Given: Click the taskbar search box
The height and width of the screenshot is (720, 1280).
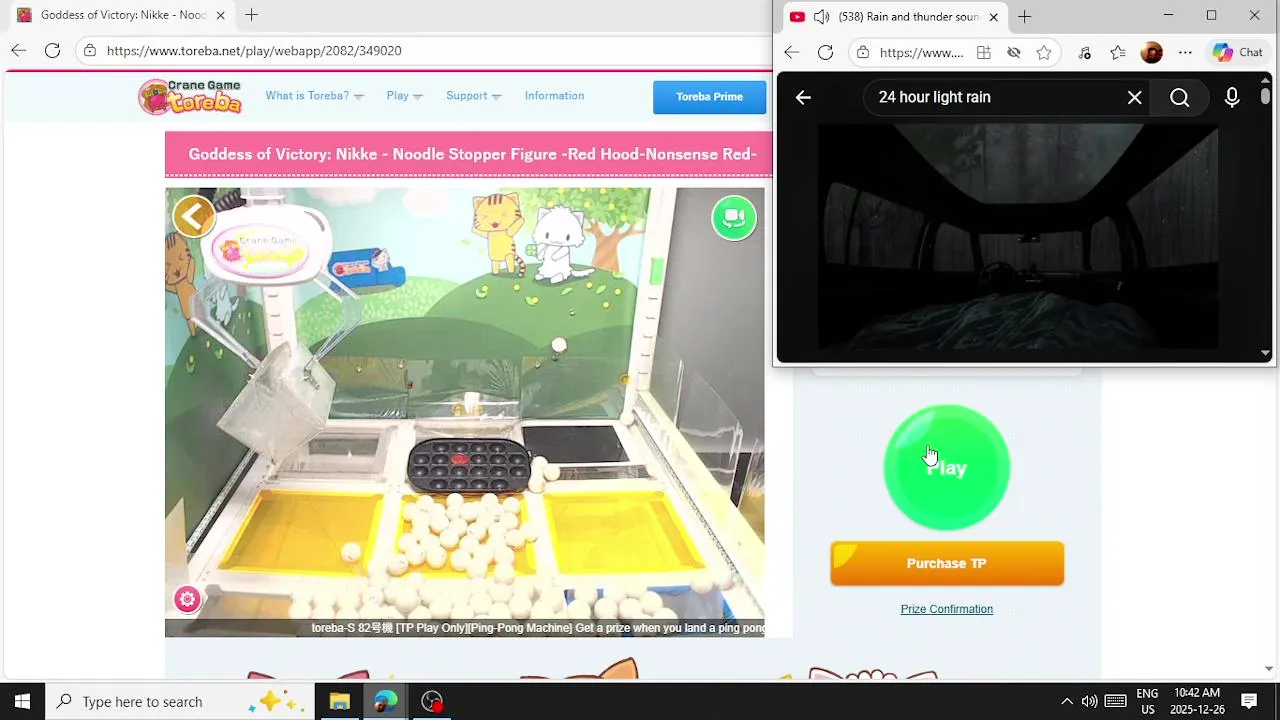Looking at the screenshot, I should (x=180, y=701).
